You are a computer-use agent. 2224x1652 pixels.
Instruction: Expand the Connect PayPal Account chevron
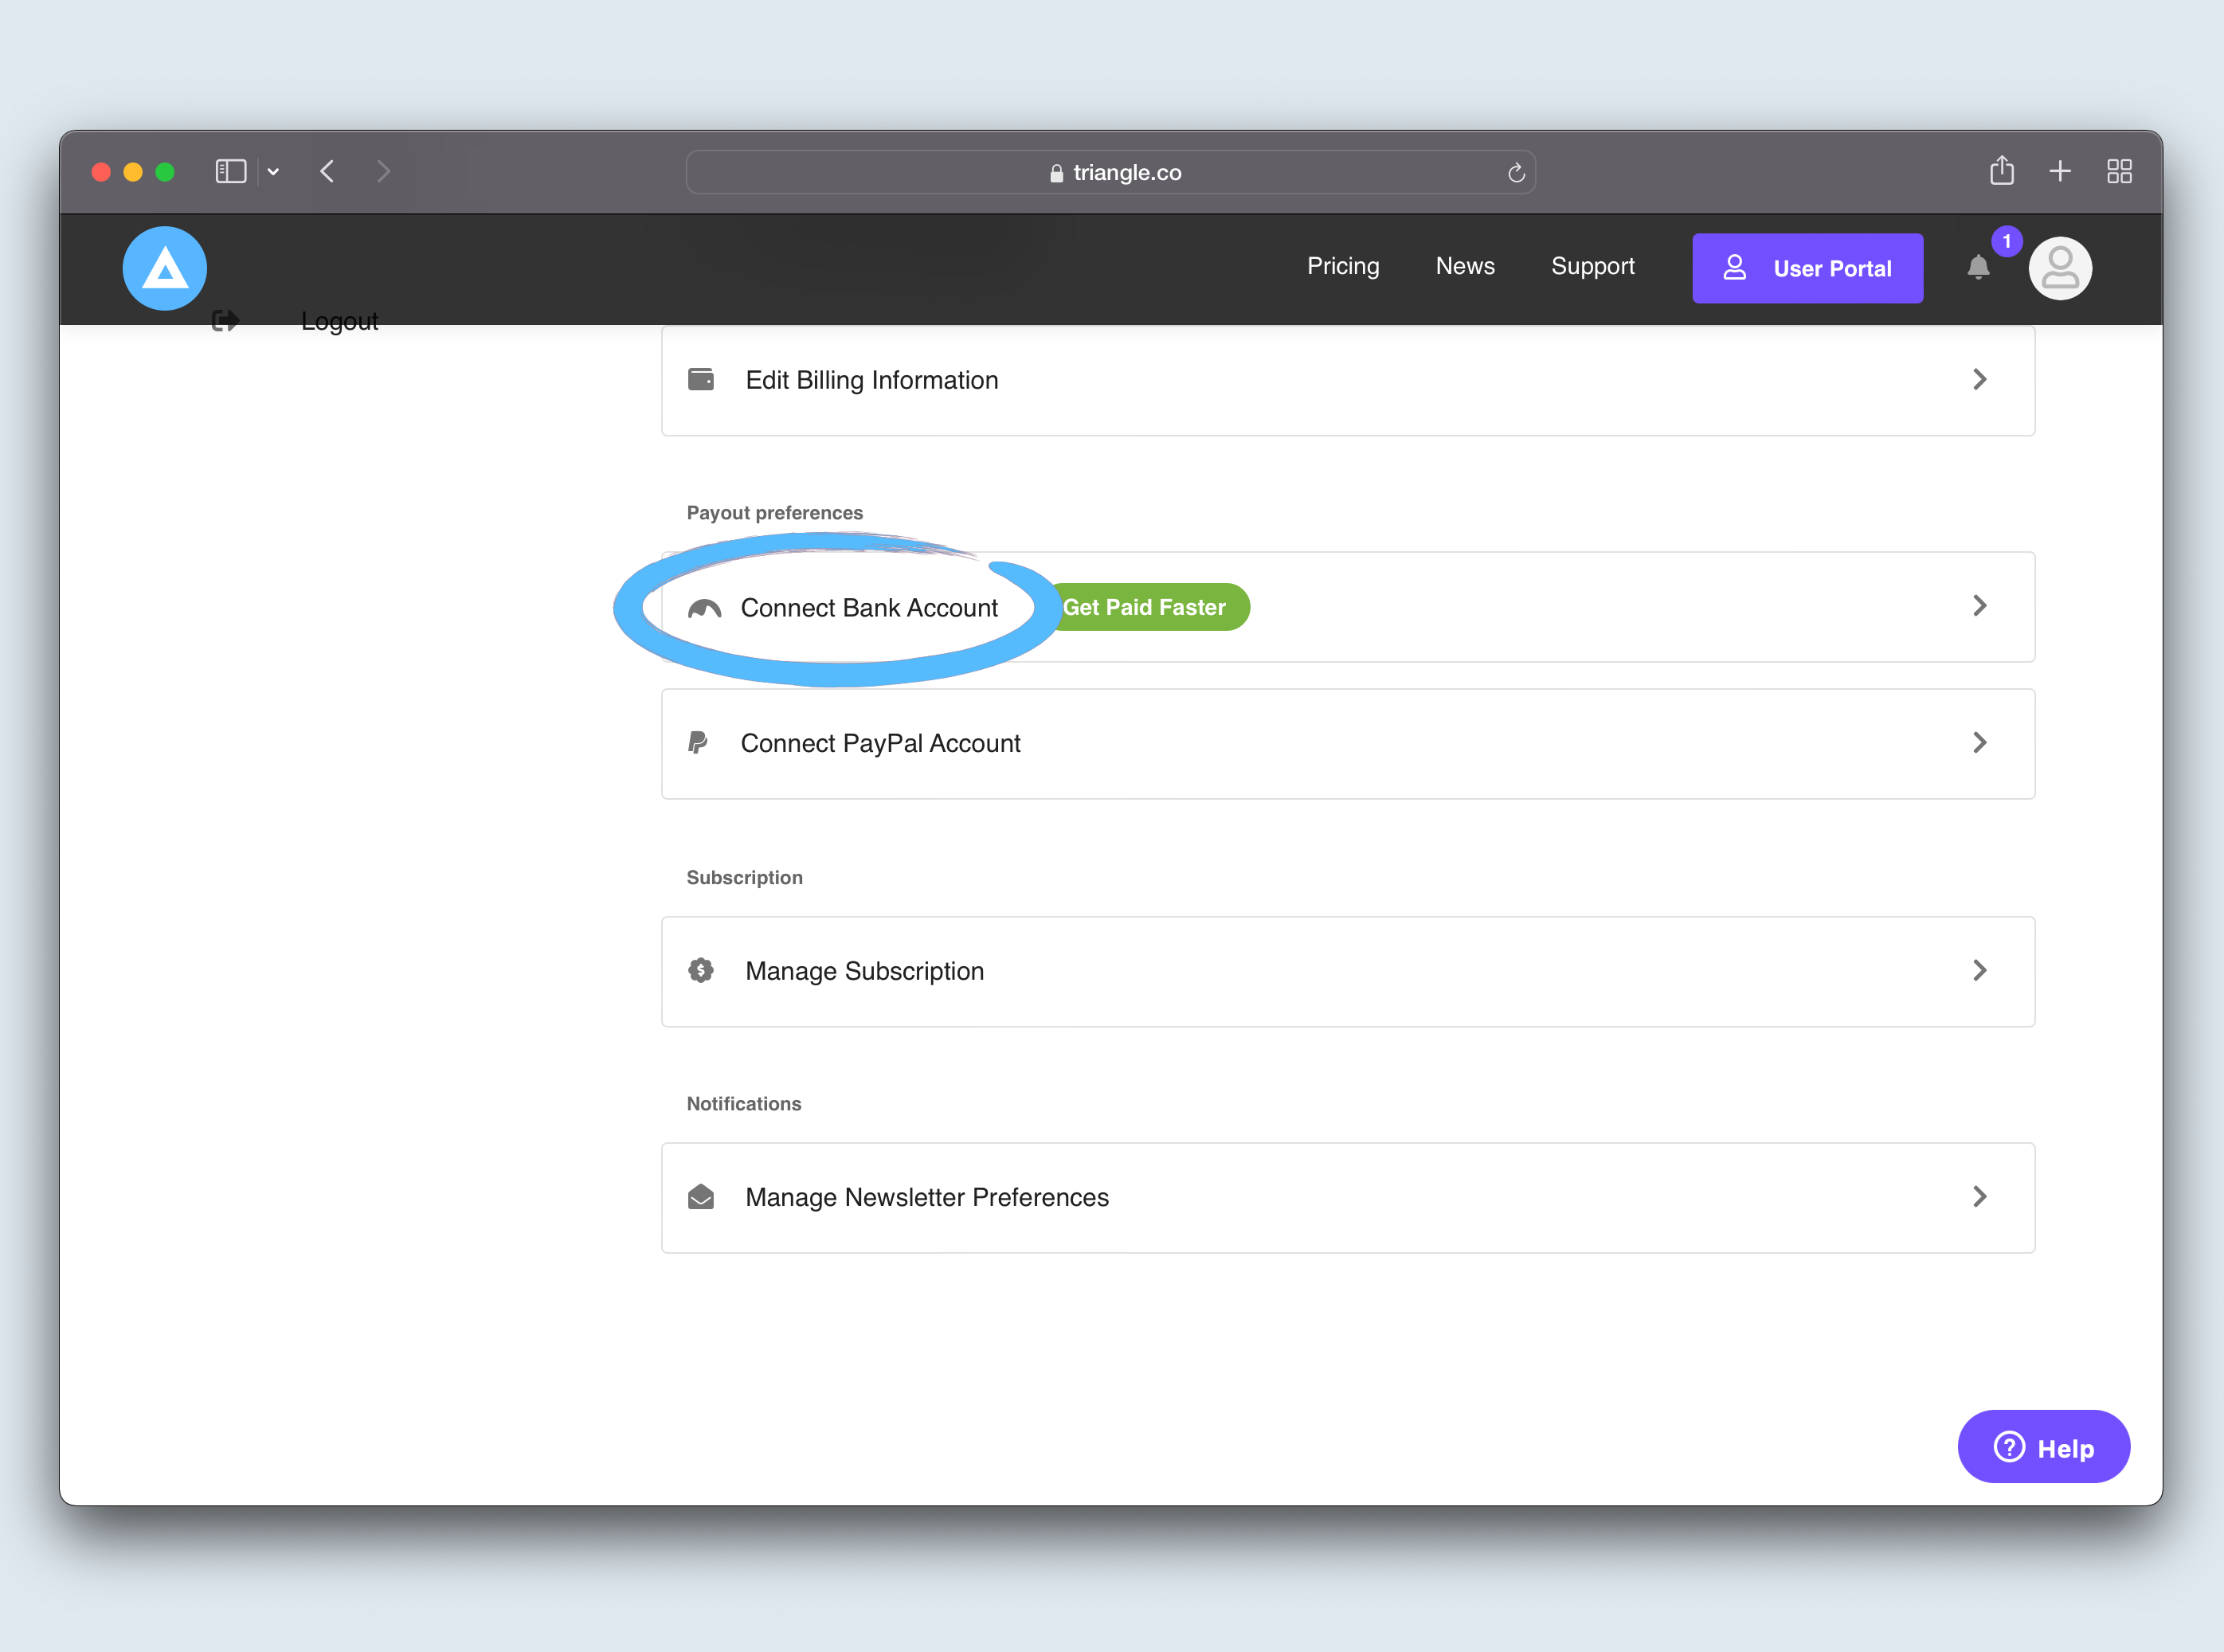click(1978, 742)
